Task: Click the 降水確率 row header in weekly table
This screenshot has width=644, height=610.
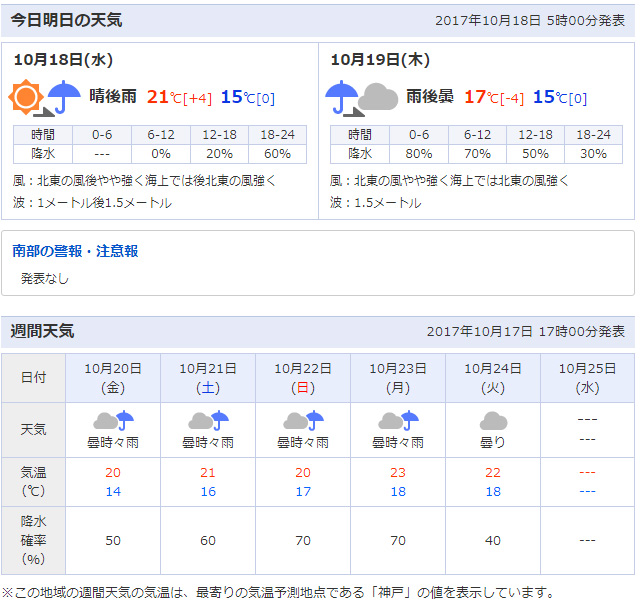Action: pos(33,540)
